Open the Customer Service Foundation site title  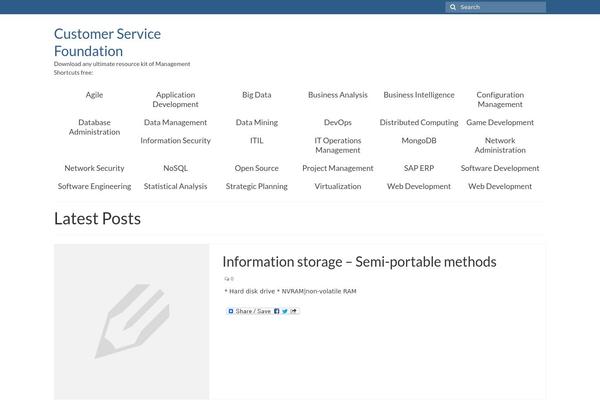pyautogui.click(x=107, y=42)
